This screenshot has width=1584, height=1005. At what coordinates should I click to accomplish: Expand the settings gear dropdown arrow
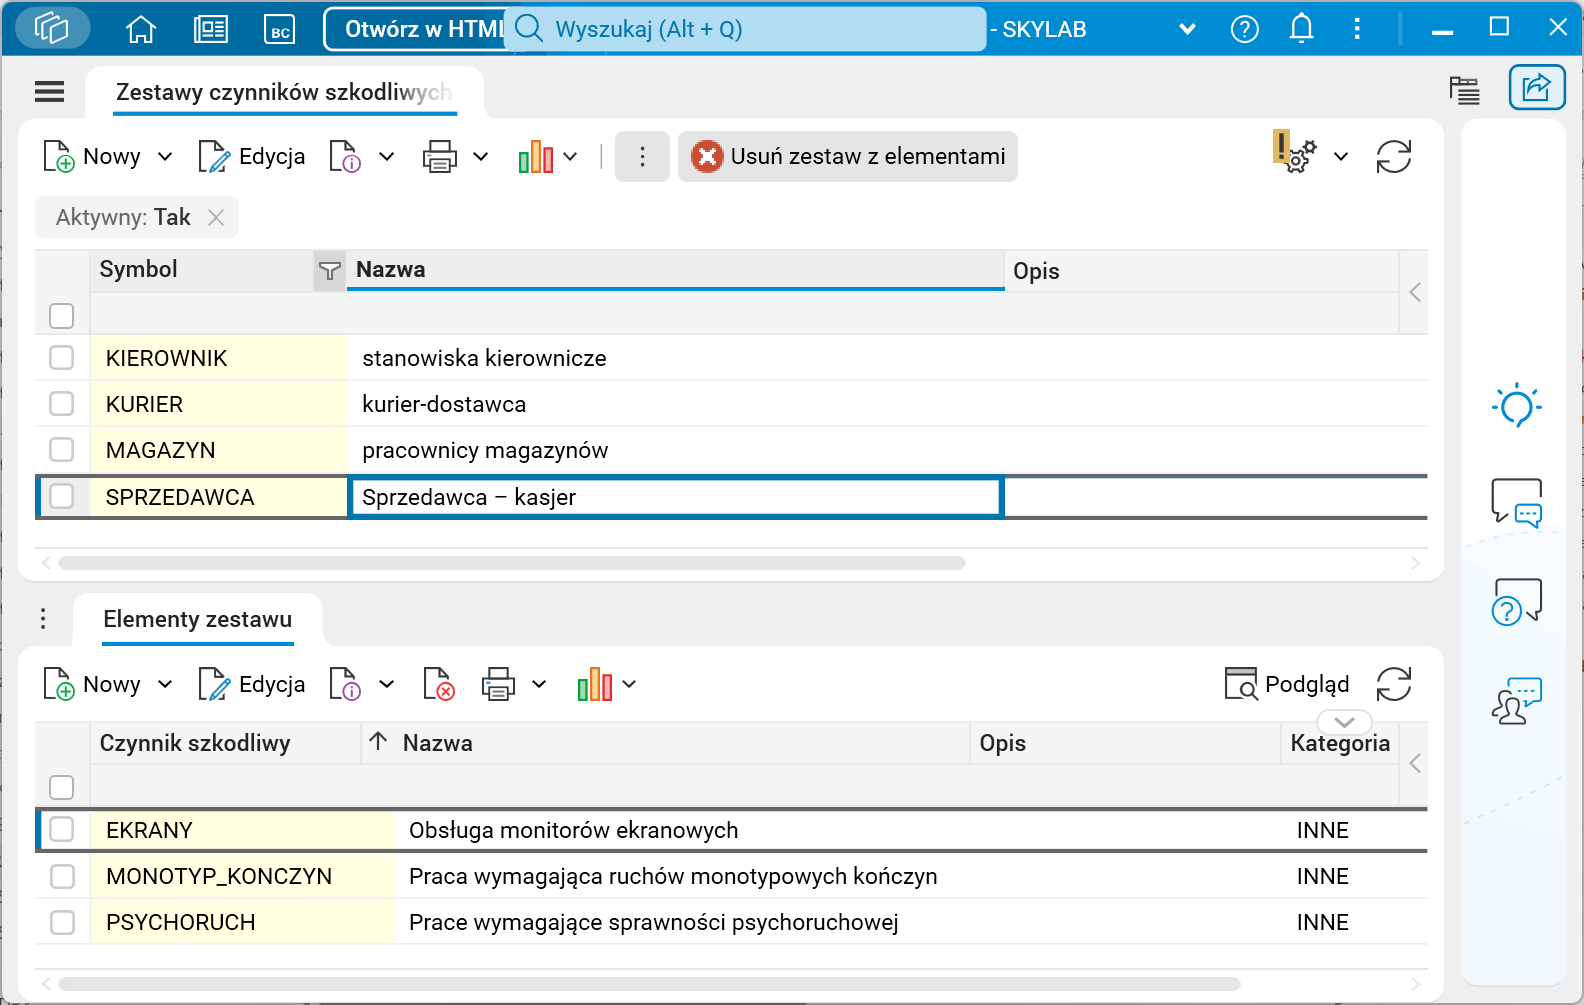point(1341,156)
